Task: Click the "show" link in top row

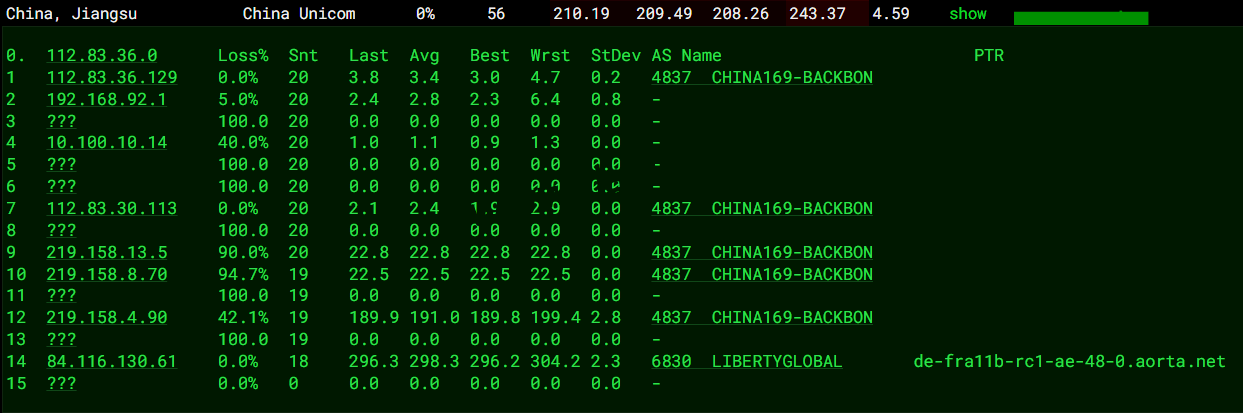Action: (967, 14)
